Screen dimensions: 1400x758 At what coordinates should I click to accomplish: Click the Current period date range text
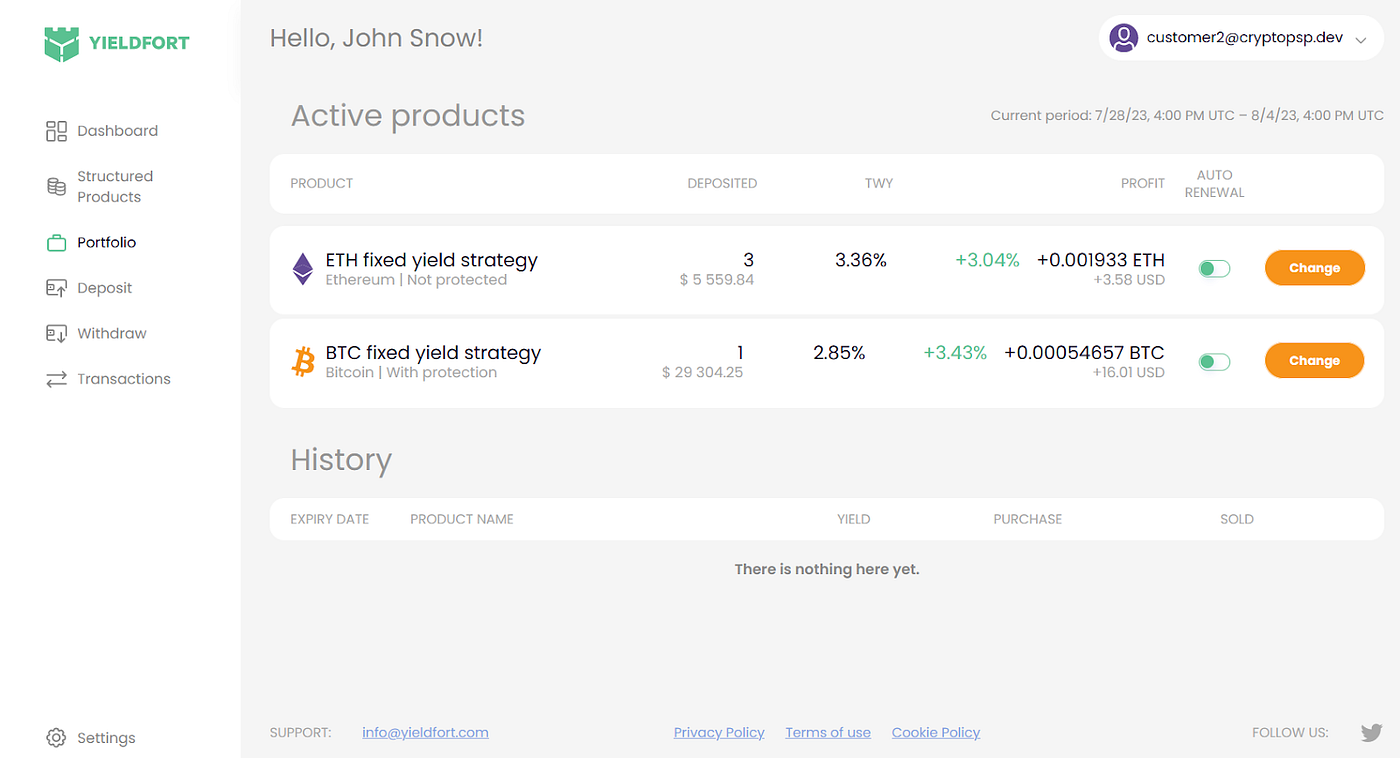(1187, 116)
